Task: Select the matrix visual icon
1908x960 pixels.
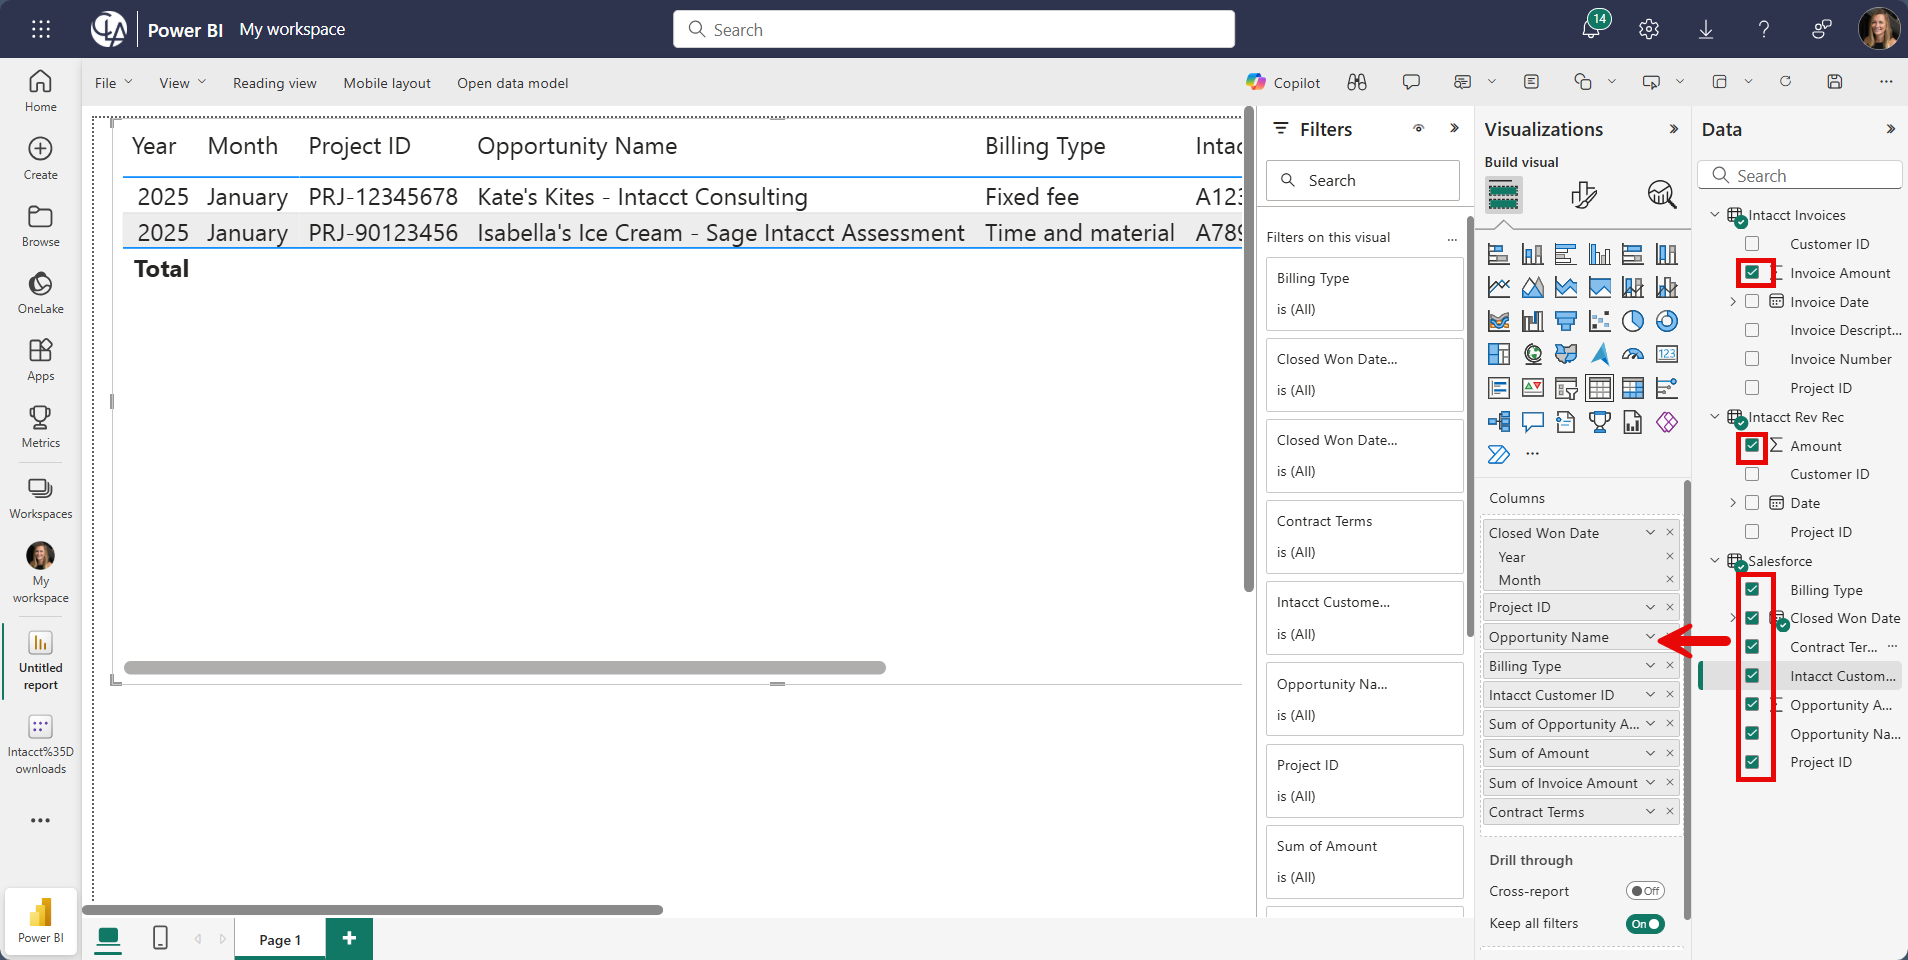Action: click(1633, 388)
